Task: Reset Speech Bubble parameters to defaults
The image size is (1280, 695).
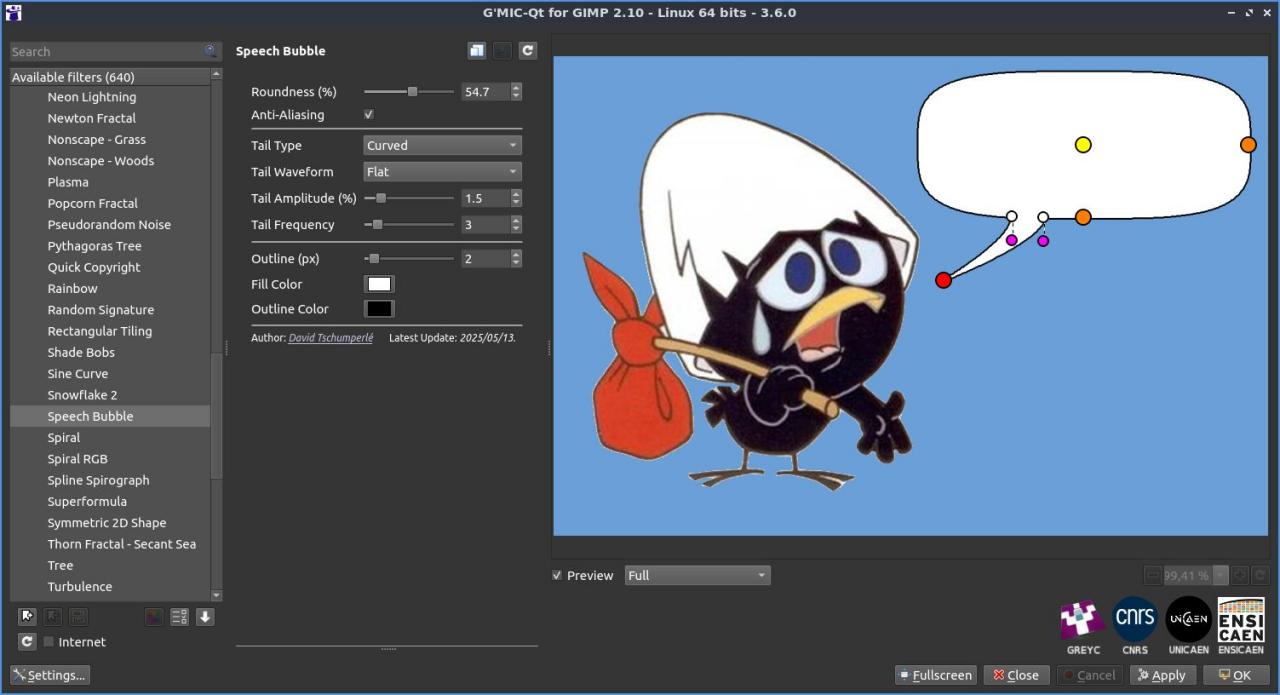Action: pyautogui.click(x=527, y=51)
